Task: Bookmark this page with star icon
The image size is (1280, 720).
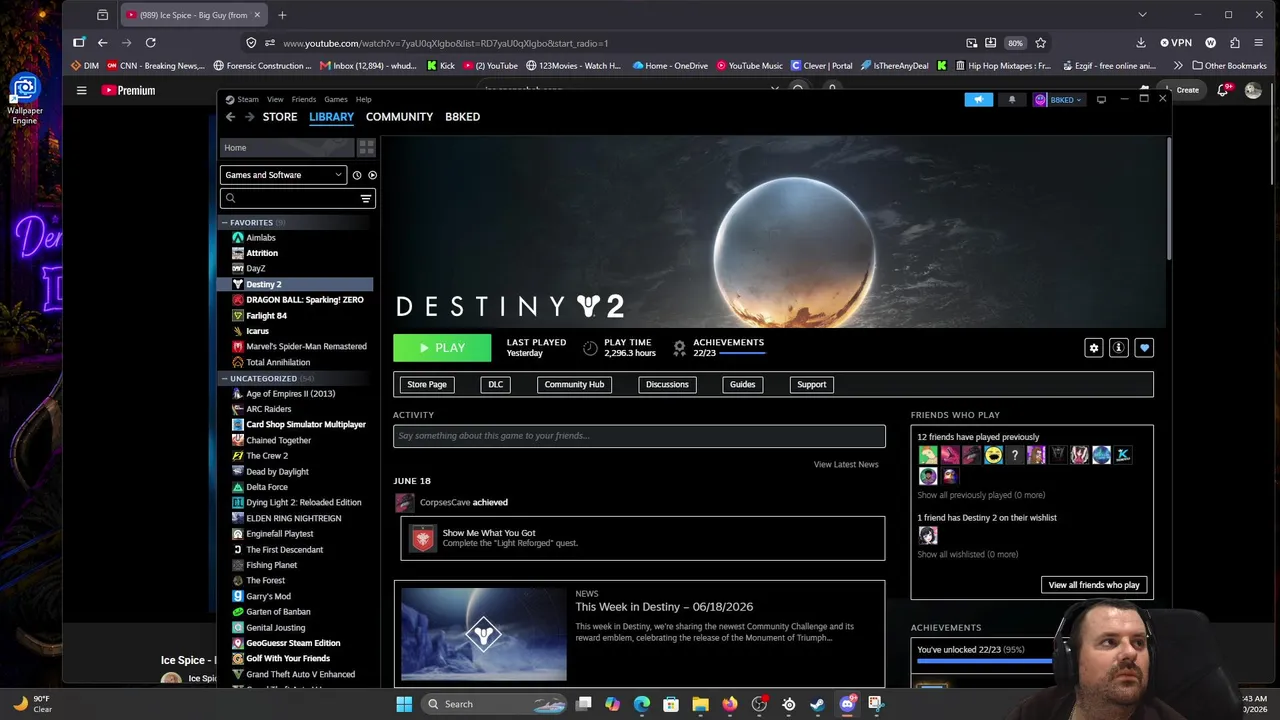Action: tap(1041, 43)
